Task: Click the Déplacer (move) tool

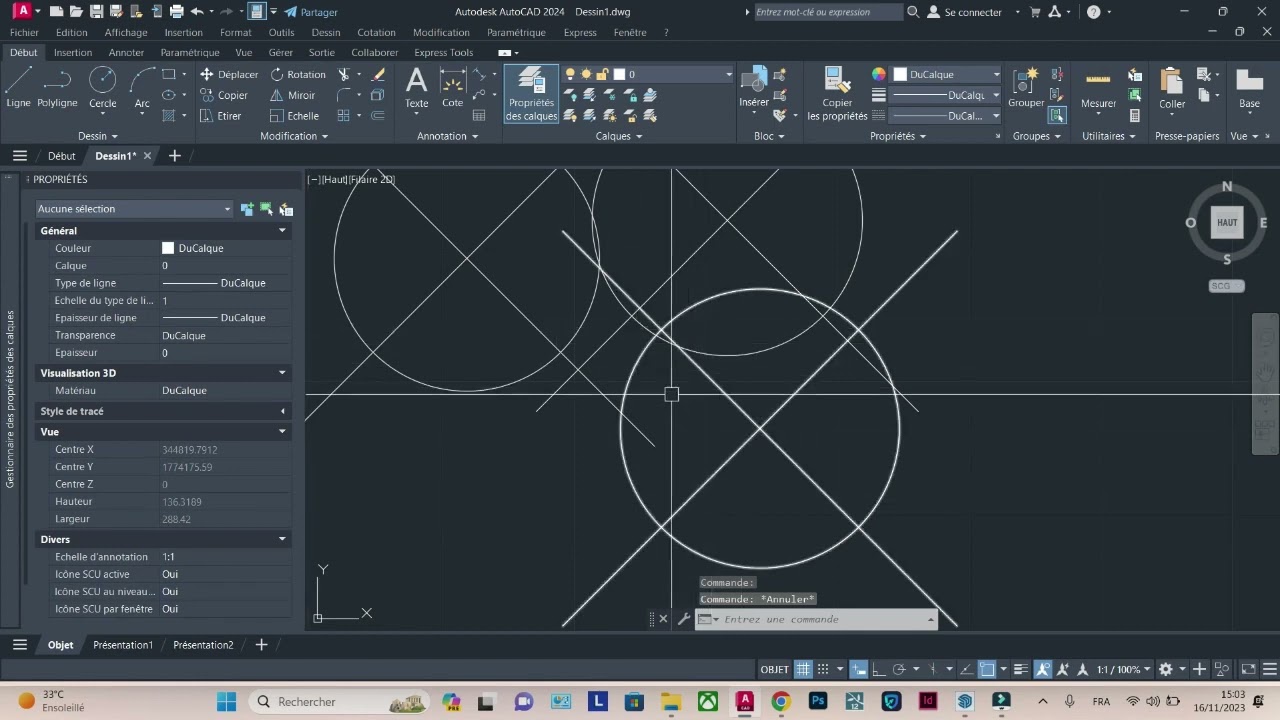Action: click(229, 74)
